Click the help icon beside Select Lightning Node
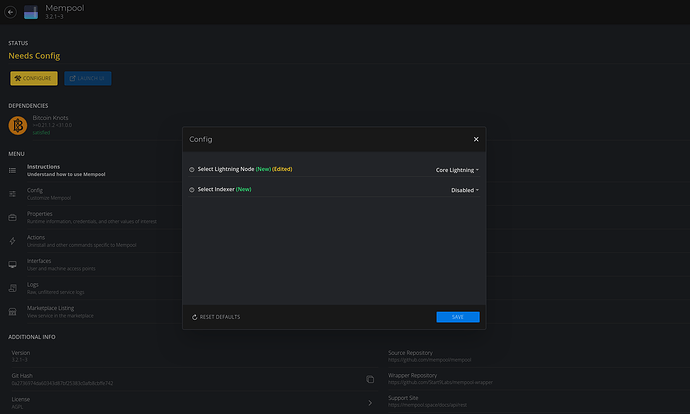The image size is (690, 414). coord(192,170)
